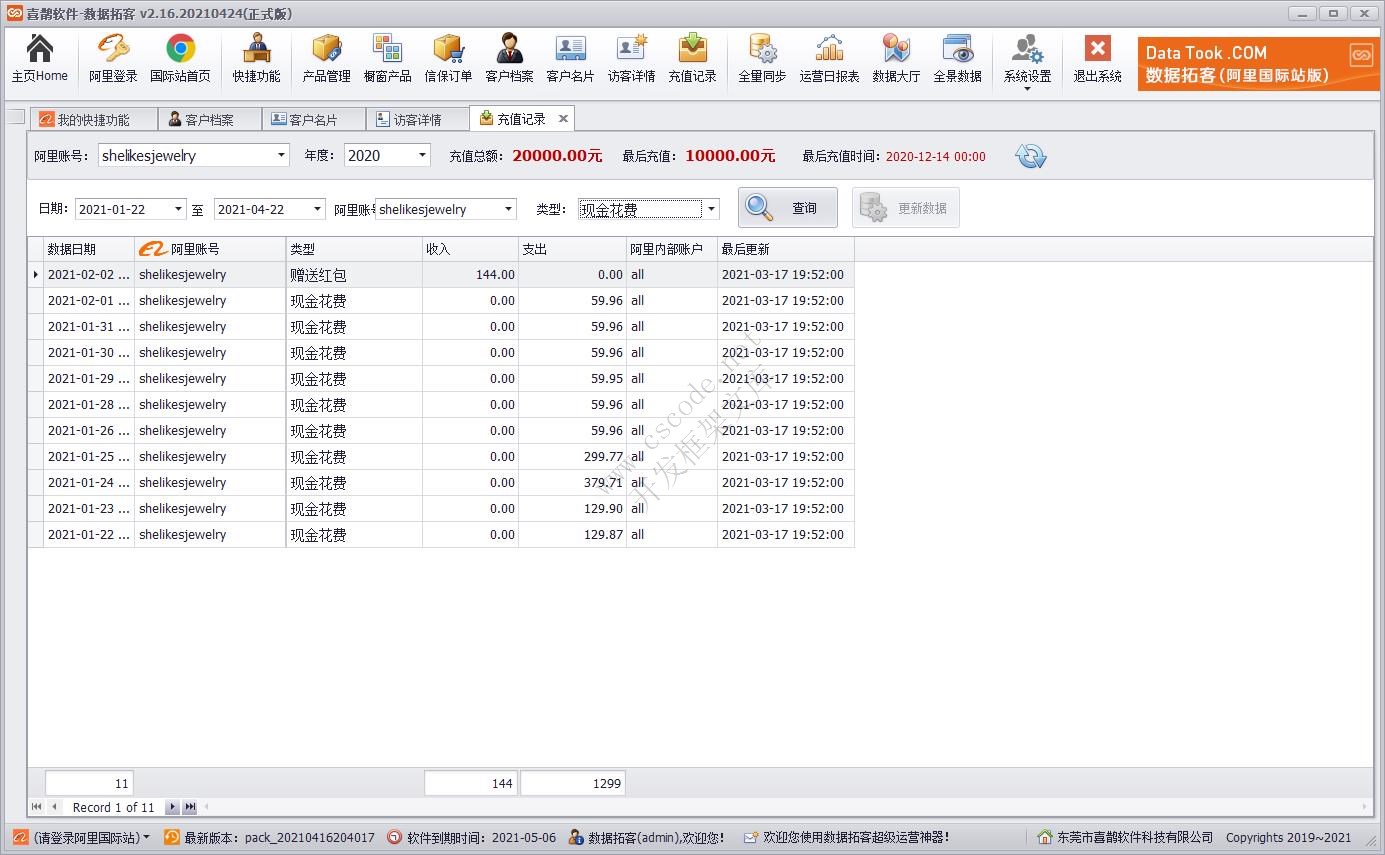The width and height of the screenshot is (1385, 855).
Task: Open 运营日报表 daily report
Action: (829, 59)
